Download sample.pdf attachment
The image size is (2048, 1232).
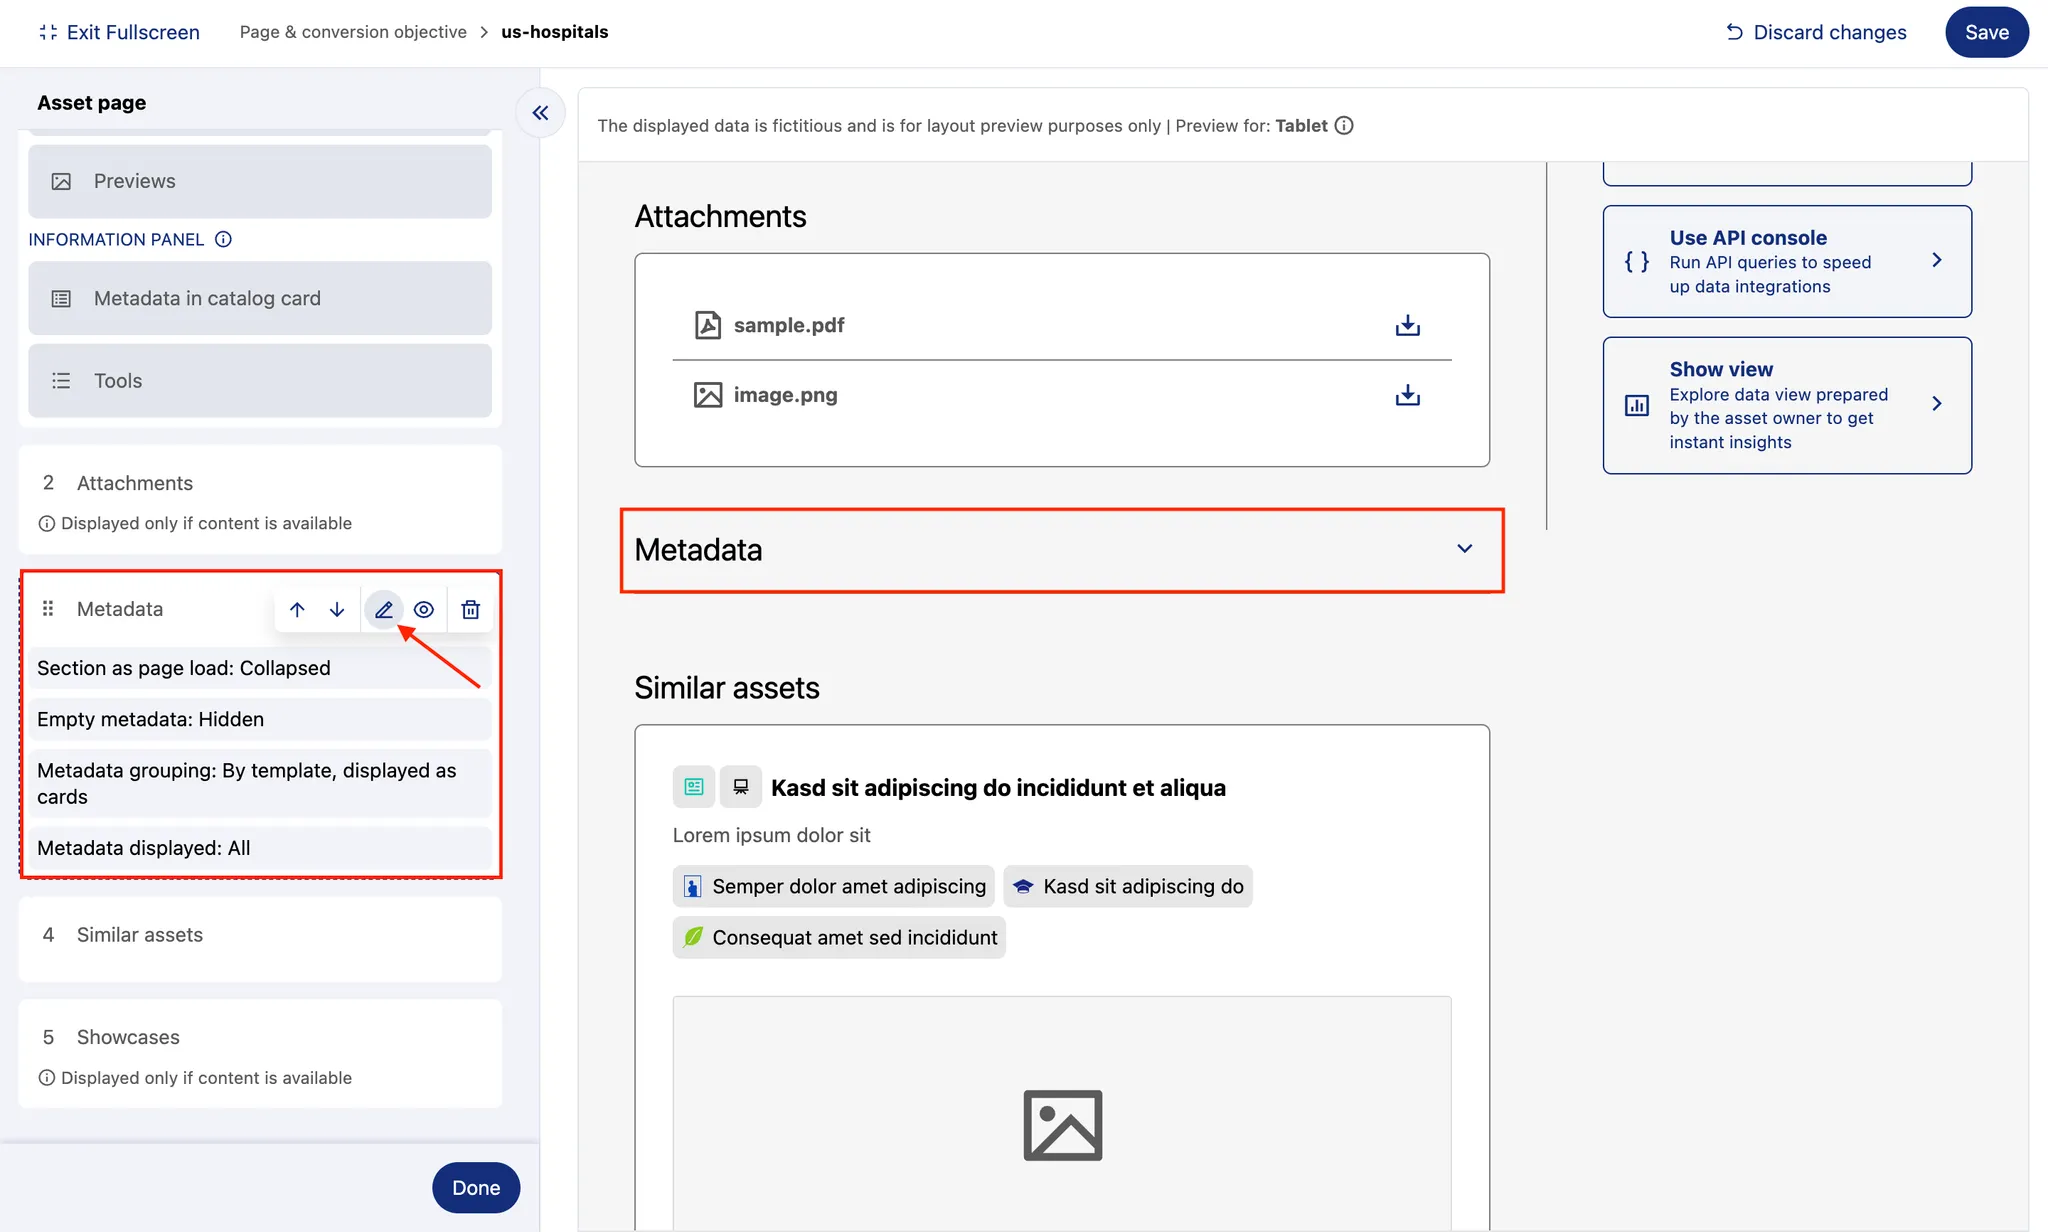[1407, 325]
